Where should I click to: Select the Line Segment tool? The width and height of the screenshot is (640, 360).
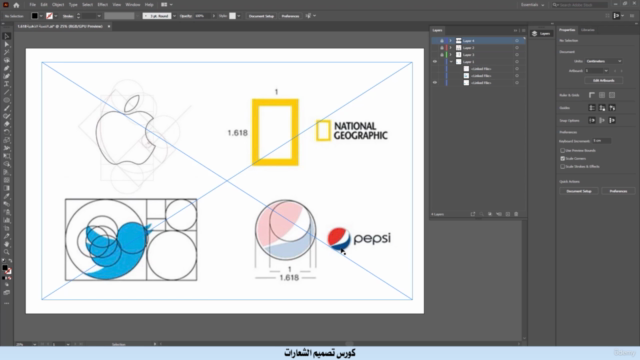[7, 92]
